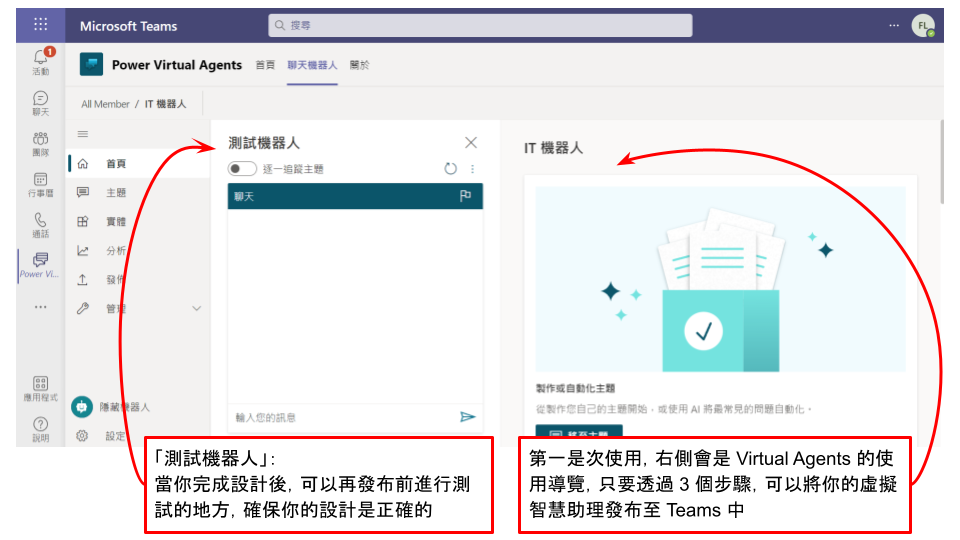Click the 測試機器人 panel title
The height and width of the screenshot is (540, 960).
pyautogui.click(x=264, y=143)
